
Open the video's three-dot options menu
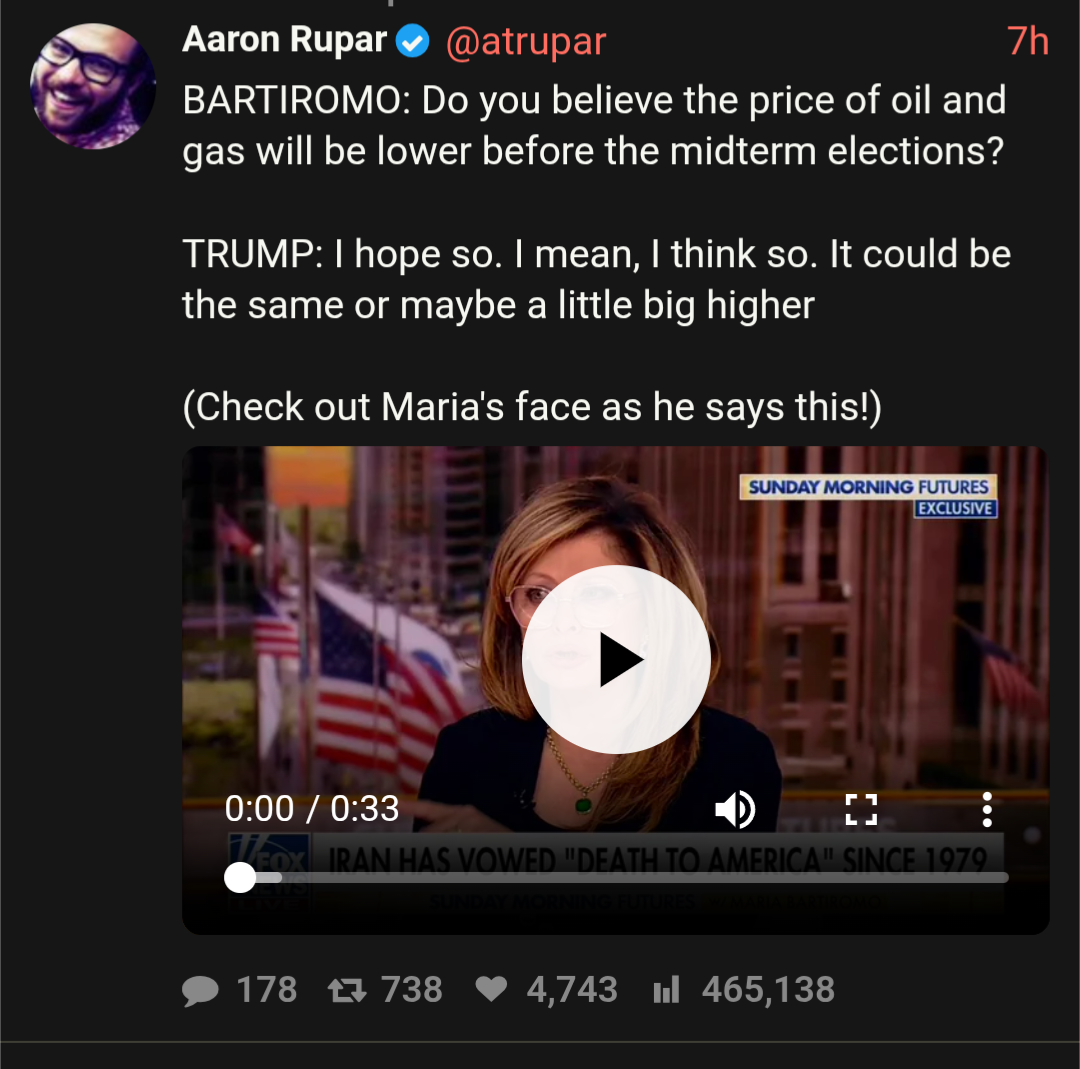click(987, 809)
